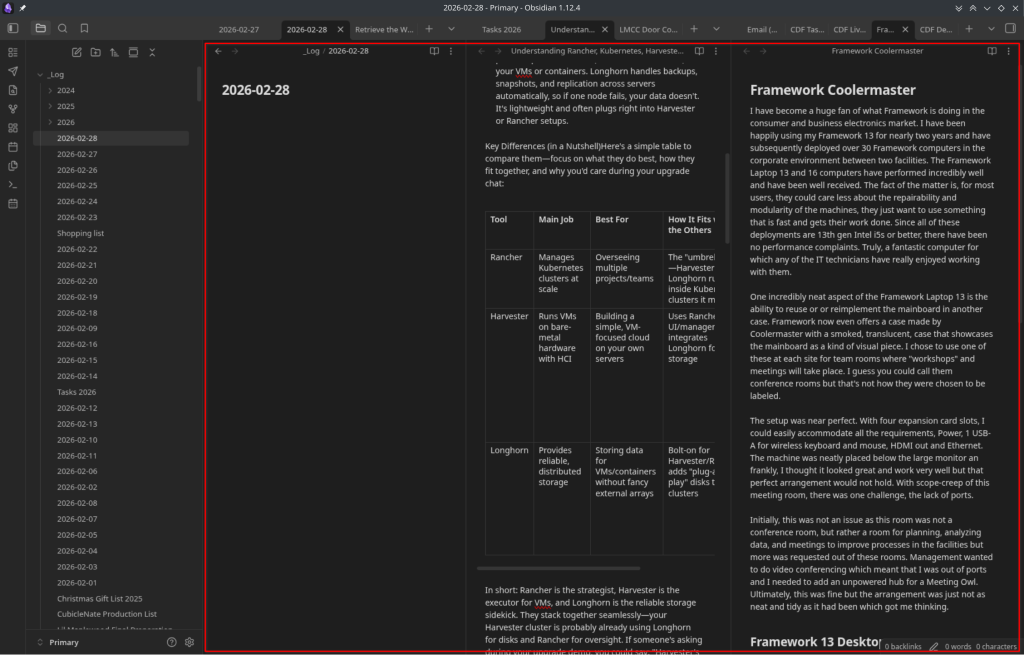Open the Shopping list note
This screenshot has width=1024, height=655.
coord(80,233)
